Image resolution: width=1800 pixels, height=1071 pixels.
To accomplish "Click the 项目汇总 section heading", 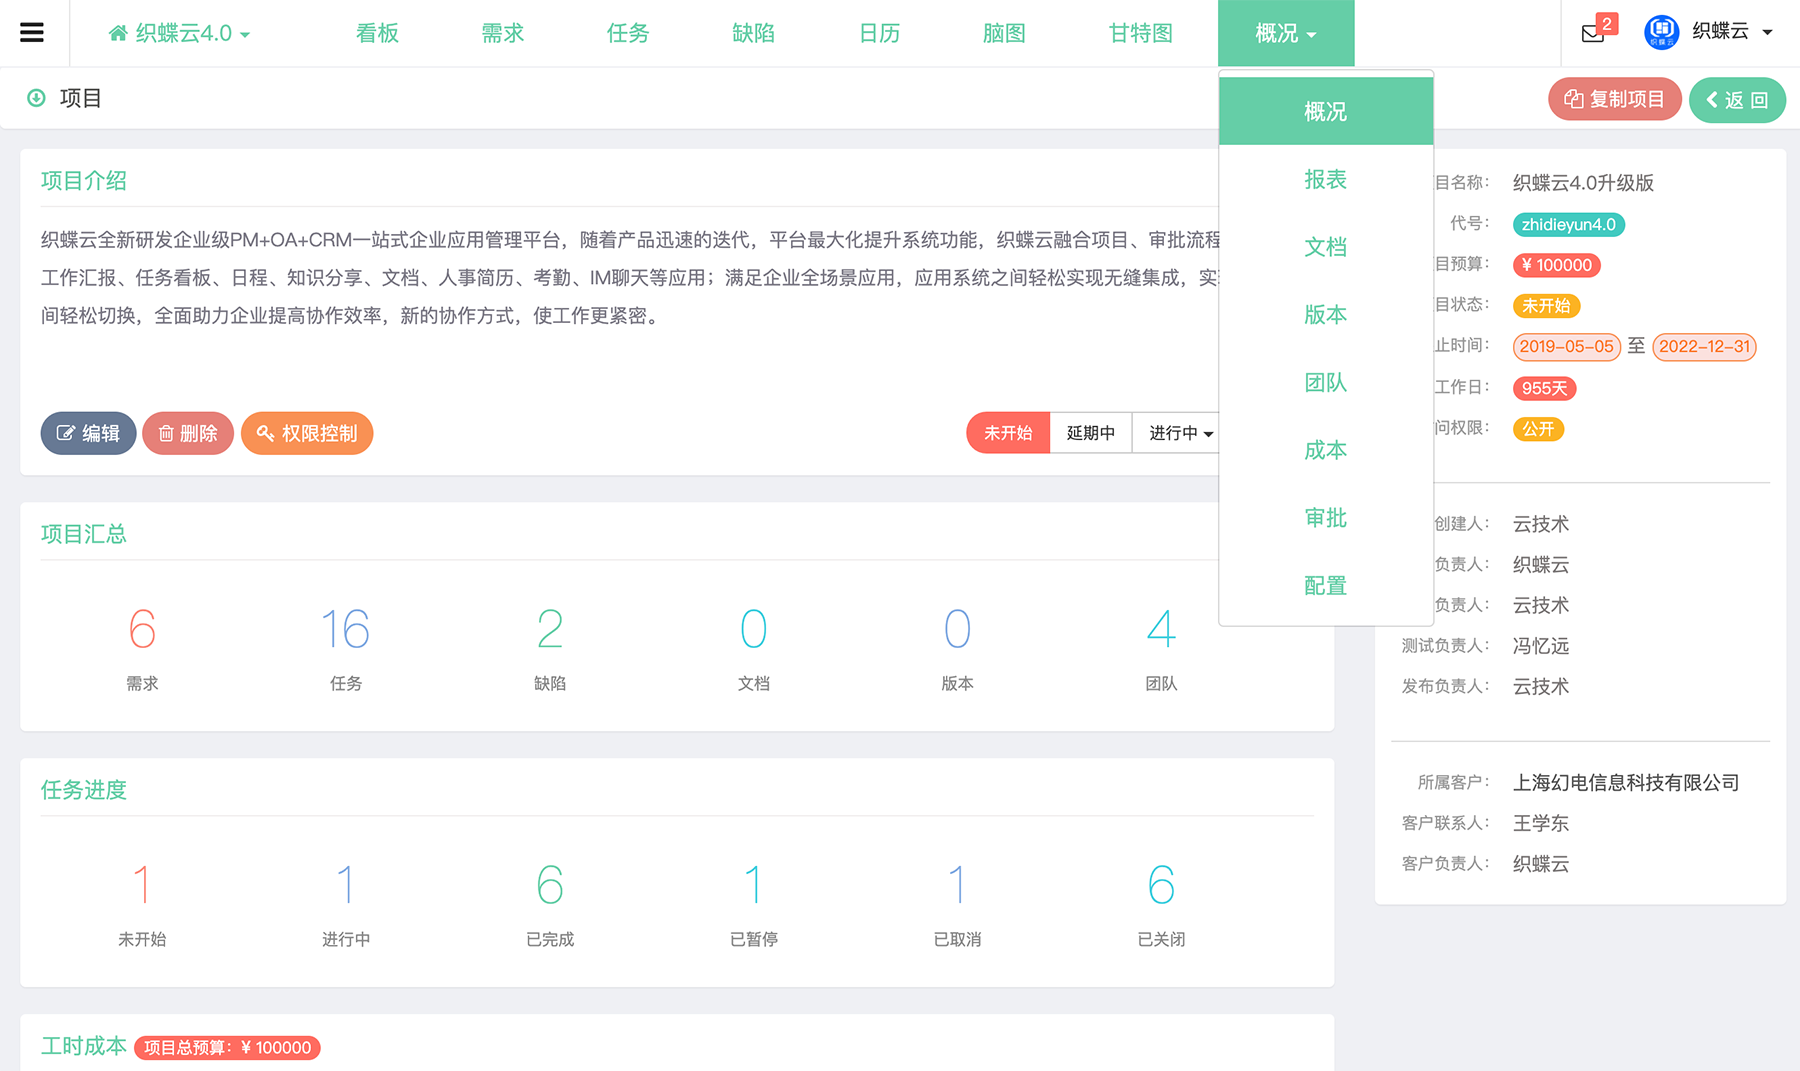I will [84, 534].
